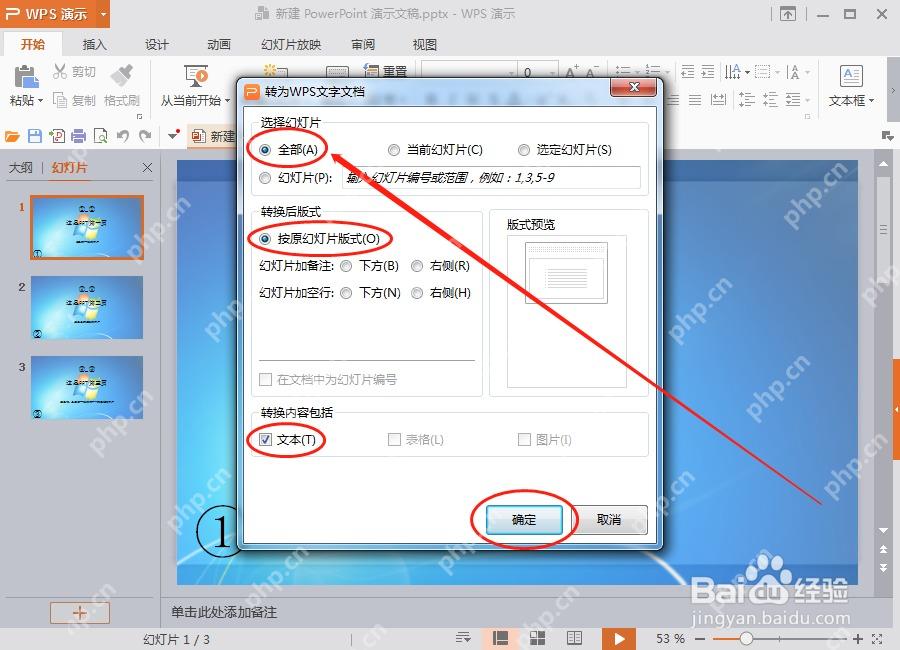This screenshot has height=650, width=900.
Task: Switch to slide sorter view icon
Action: coord(537,638)
